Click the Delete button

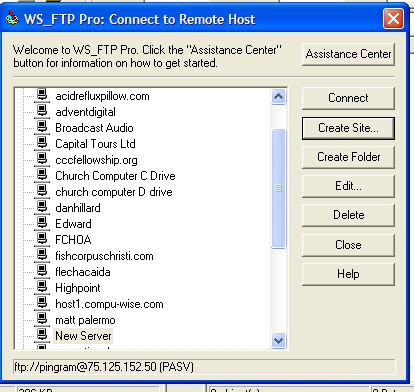pyautogui.click(x=348, y=215)
